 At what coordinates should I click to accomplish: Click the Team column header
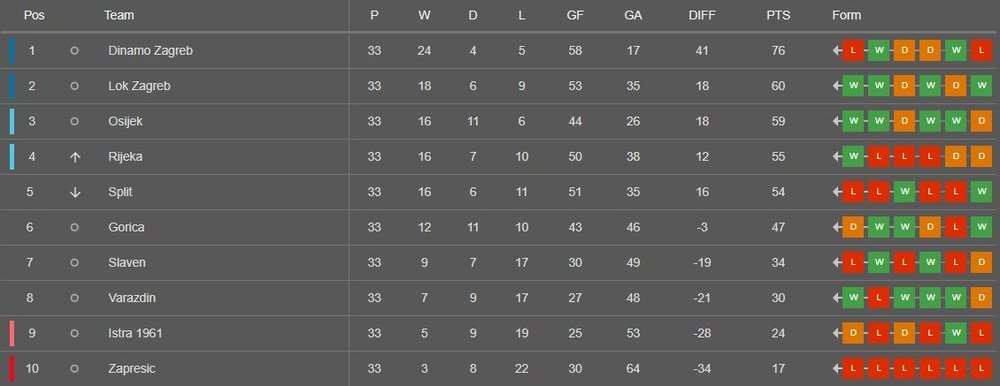[119, 15]
